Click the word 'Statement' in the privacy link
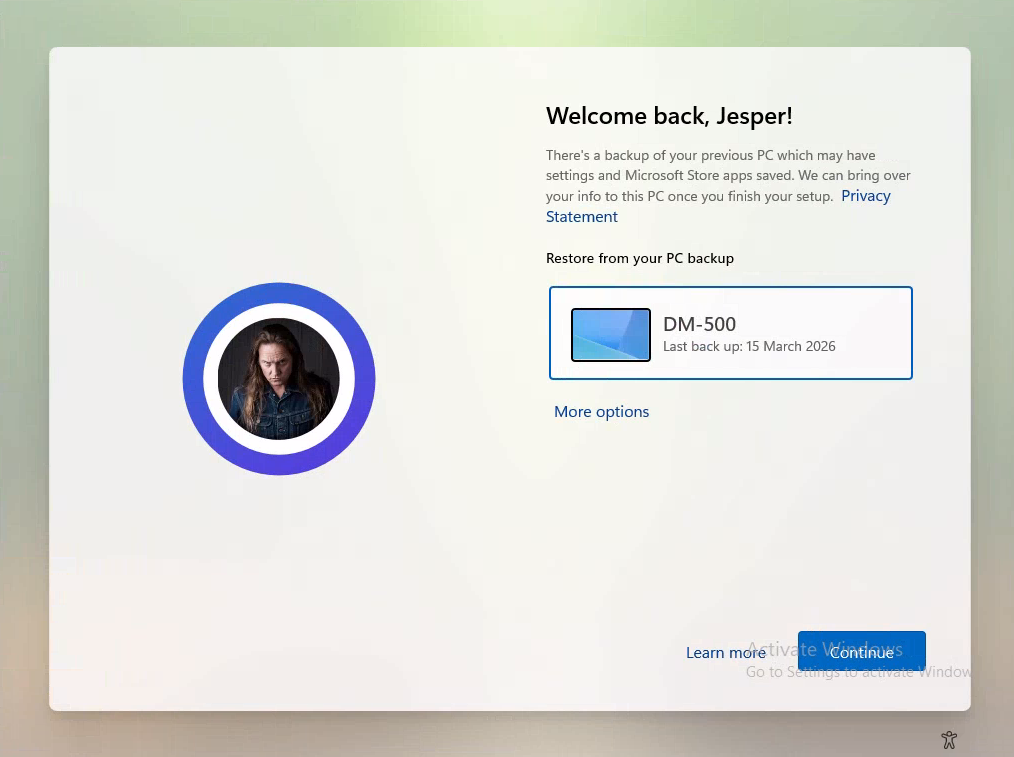 point(581,217)
